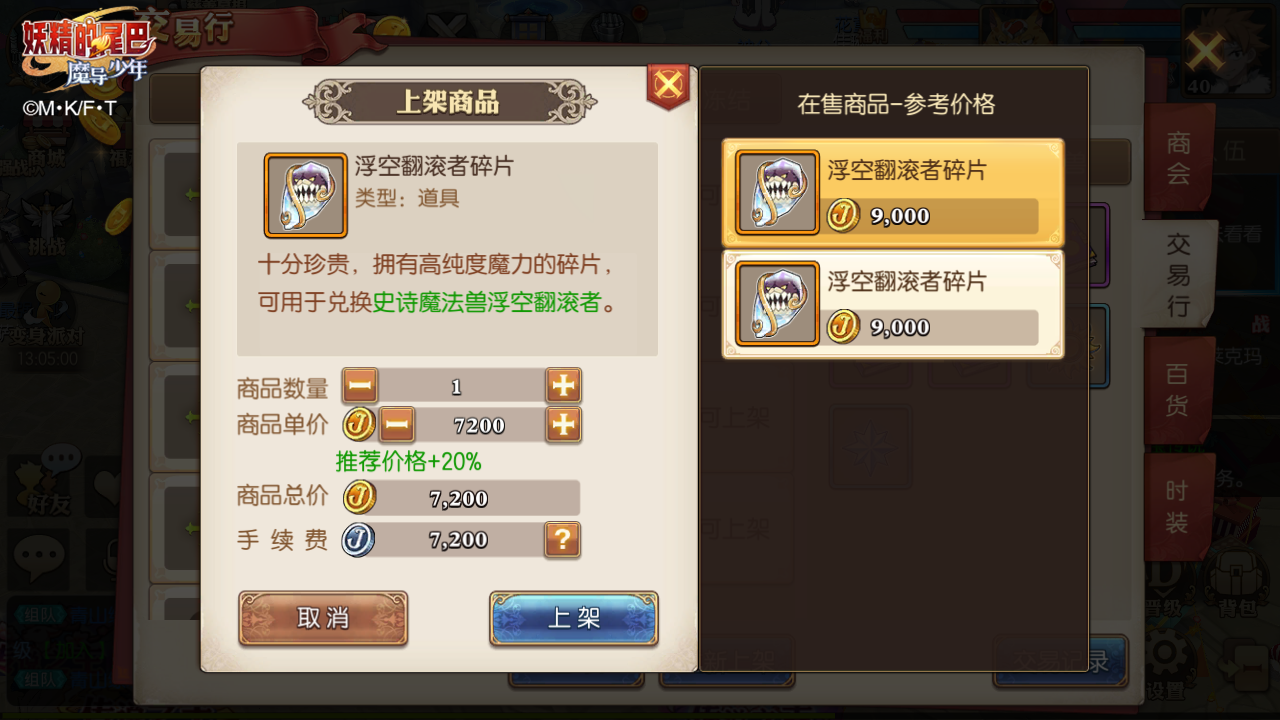Close the 上架商品 dialog with red X

[668, 86]
